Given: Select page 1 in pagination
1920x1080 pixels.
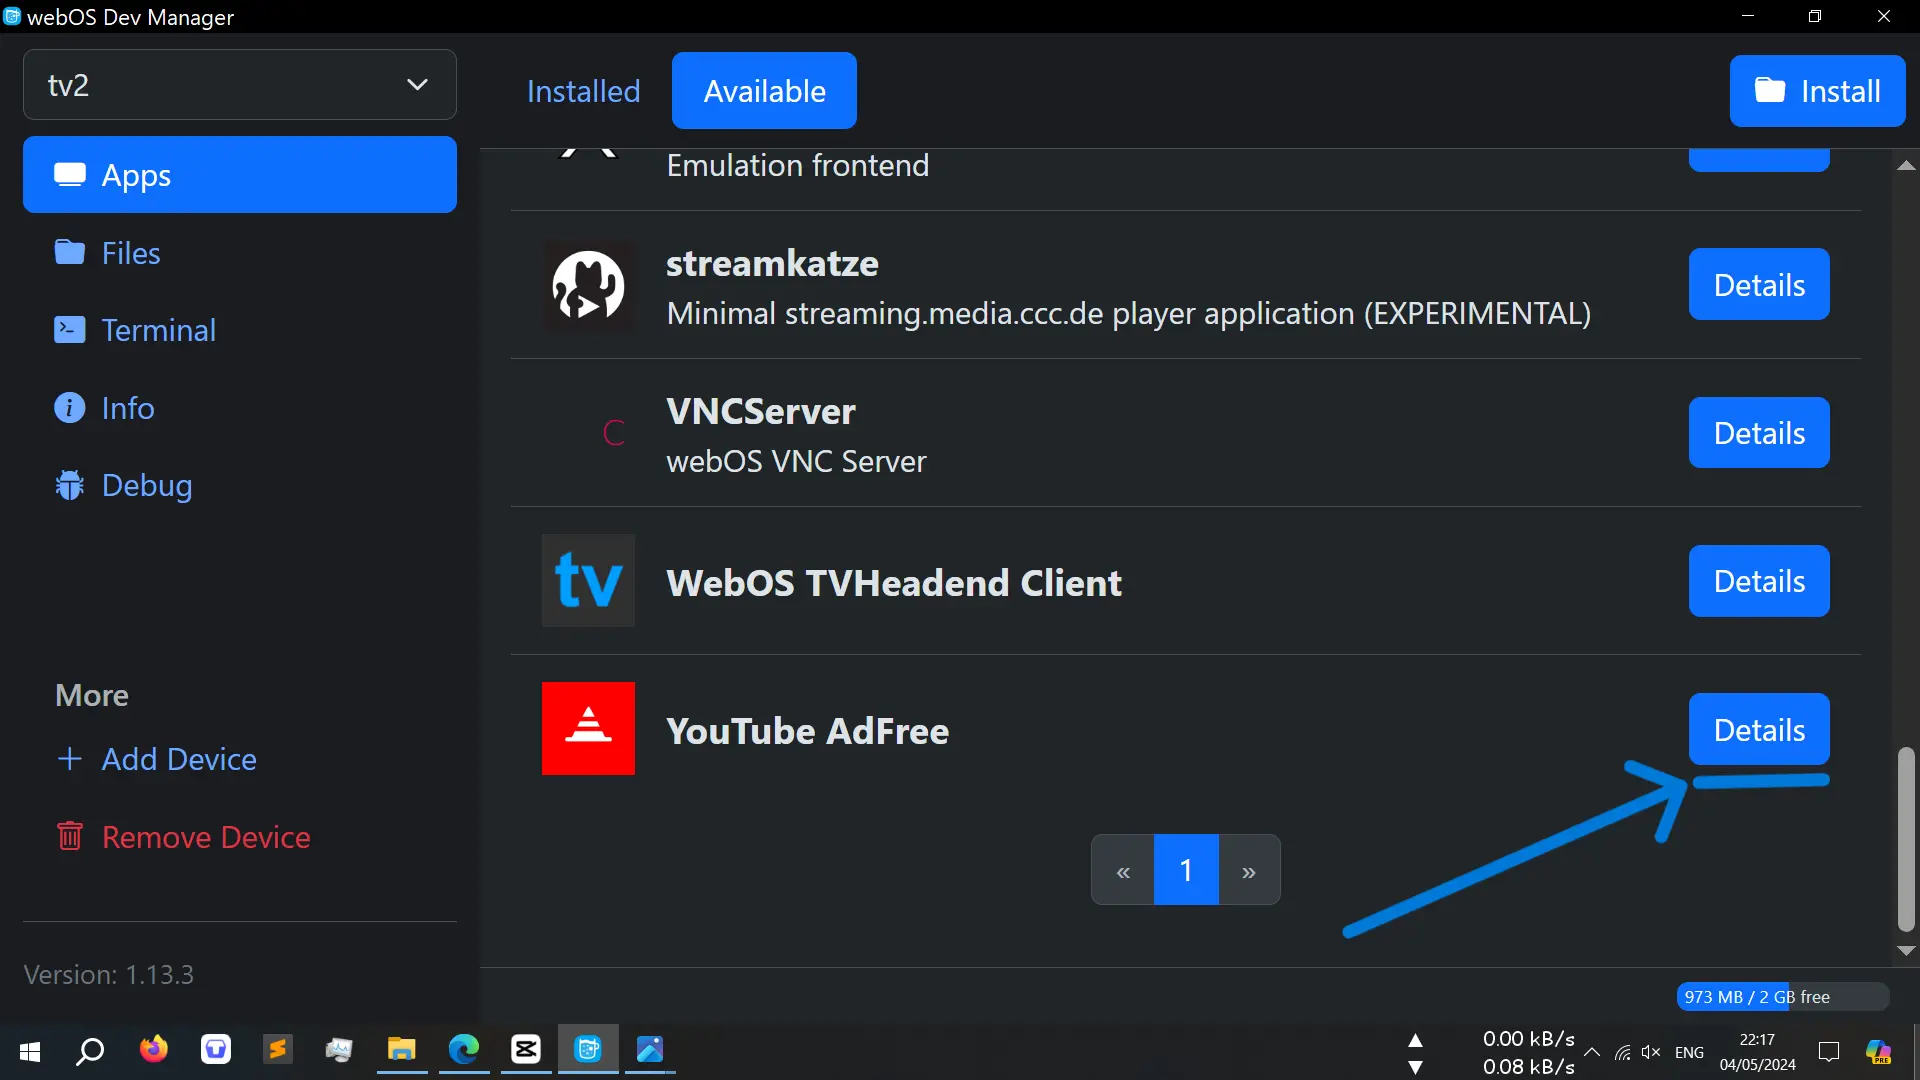Looking at the screenshot, I should click(1186, 870).
